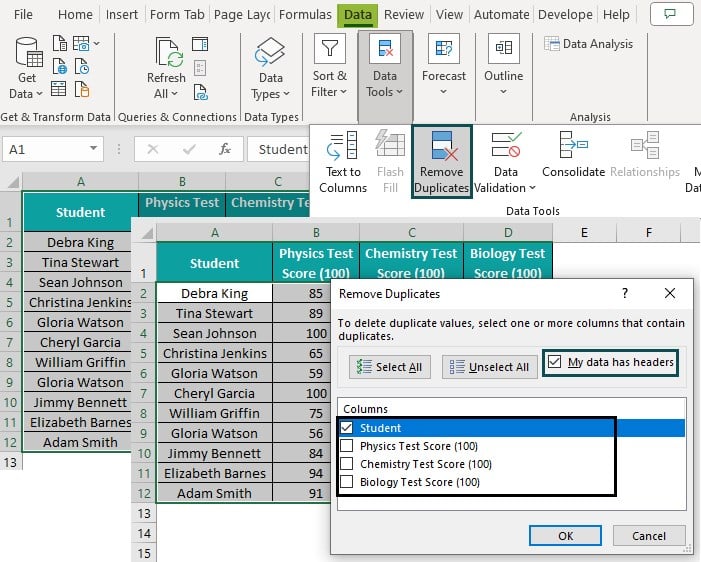
Task: Click the connection Properties icon
Action: pyautogui.click(x=200, y=68)
